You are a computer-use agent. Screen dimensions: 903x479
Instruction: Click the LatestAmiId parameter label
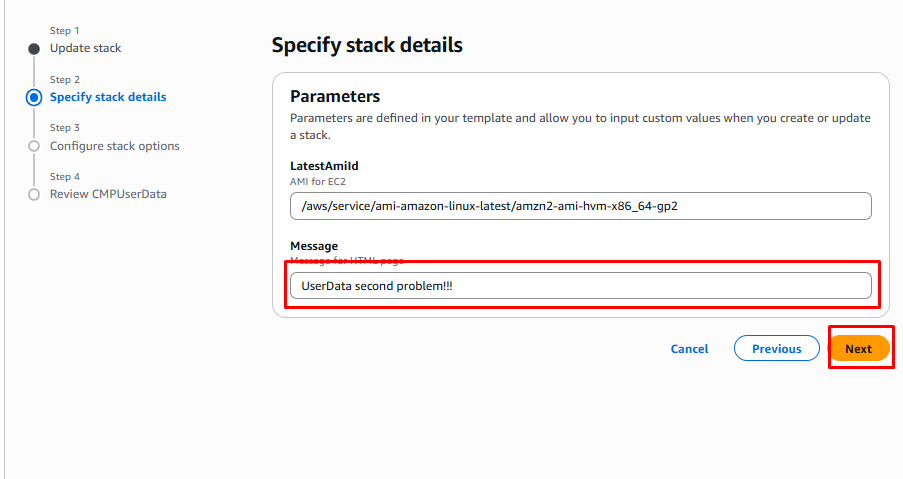323,166
